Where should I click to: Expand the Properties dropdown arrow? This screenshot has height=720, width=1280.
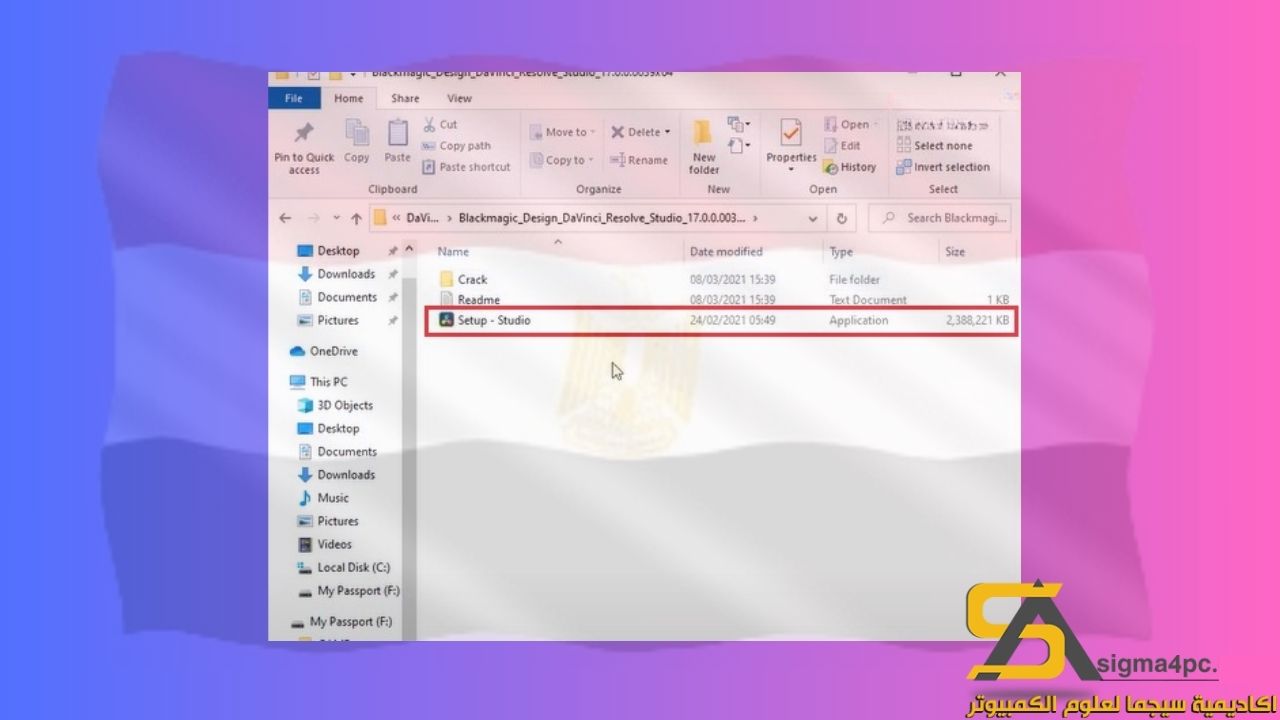(791, 169)
